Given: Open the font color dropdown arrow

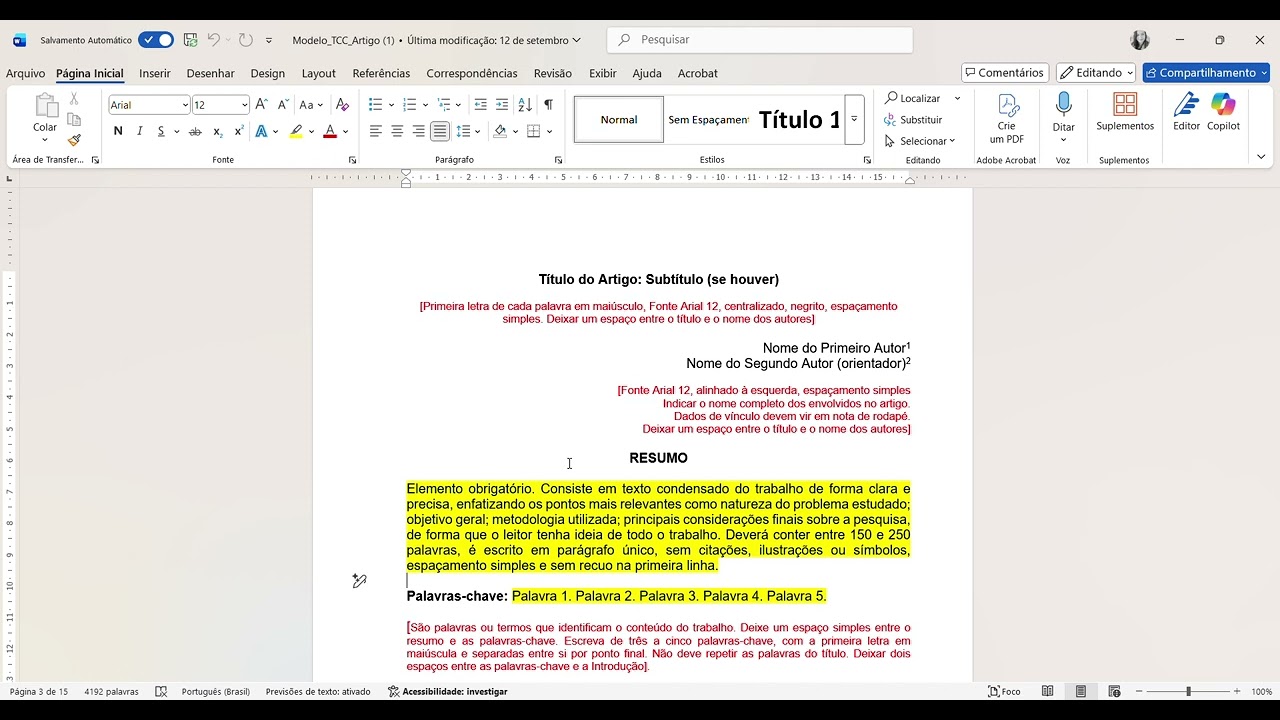Looking at the screenshot, I should 346,131.
